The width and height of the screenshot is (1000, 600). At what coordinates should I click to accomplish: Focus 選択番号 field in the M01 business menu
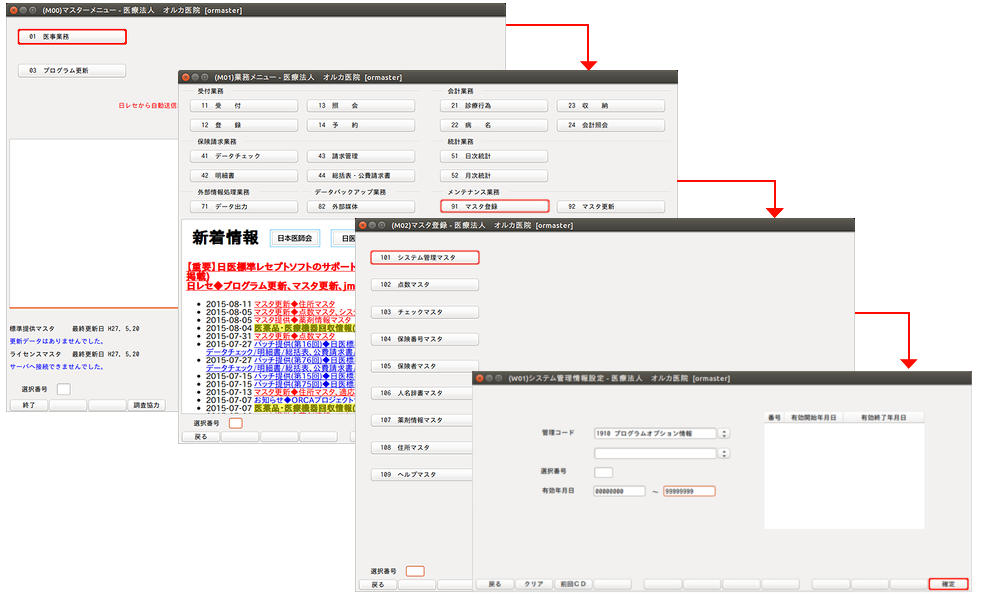[235, 423]
